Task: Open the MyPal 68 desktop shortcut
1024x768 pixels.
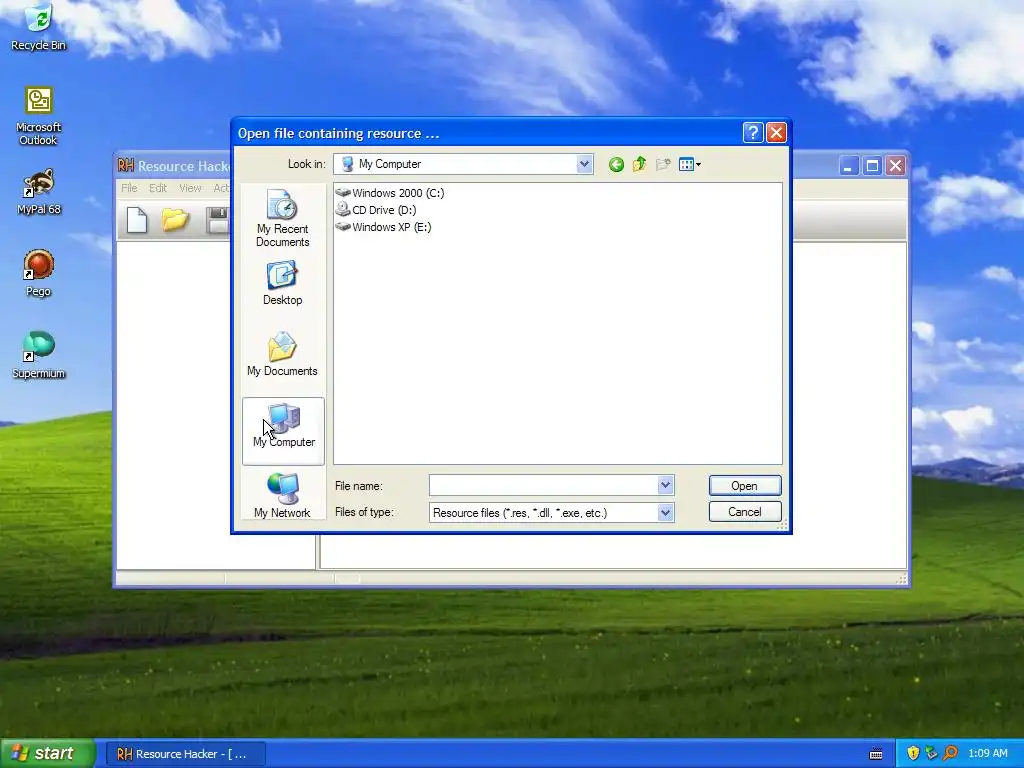Action: [x=38, y=191]
